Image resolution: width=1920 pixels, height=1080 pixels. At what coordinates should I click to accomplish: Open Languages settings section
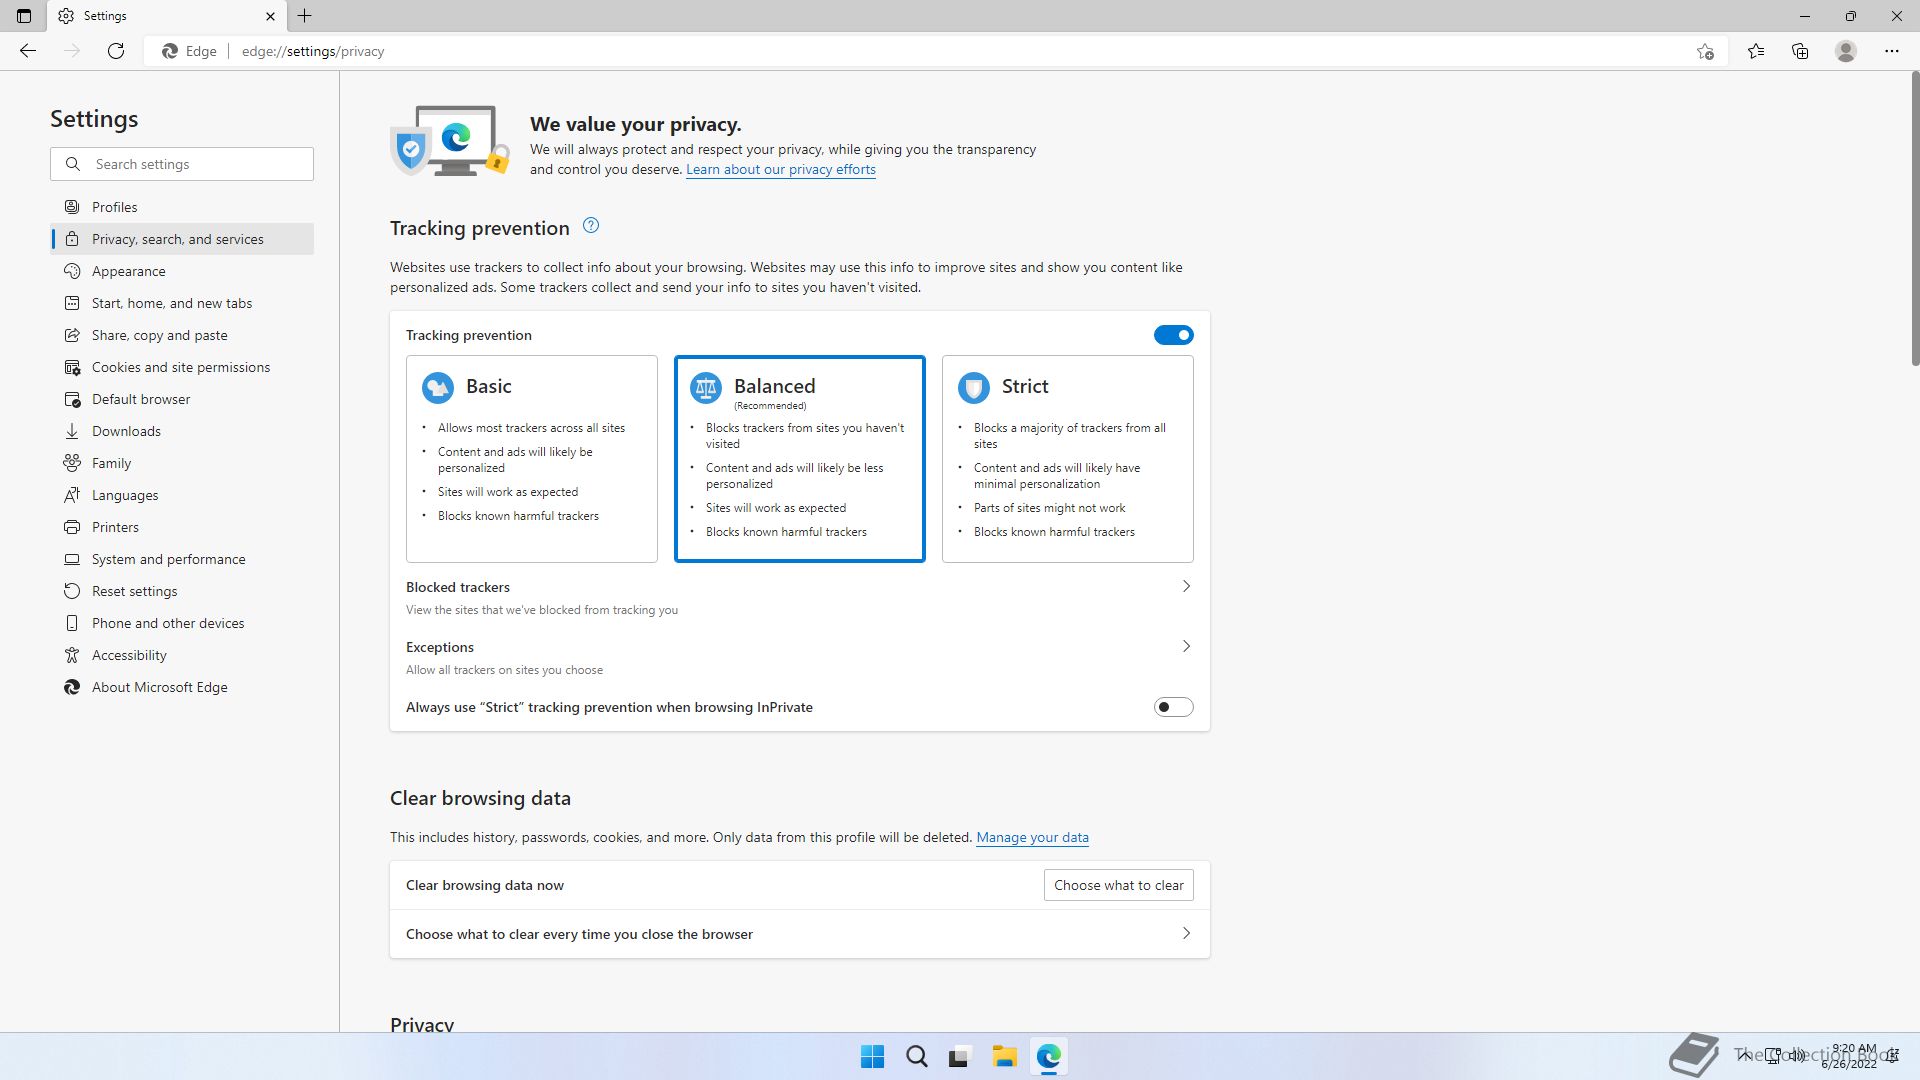(x=182, y=495)
